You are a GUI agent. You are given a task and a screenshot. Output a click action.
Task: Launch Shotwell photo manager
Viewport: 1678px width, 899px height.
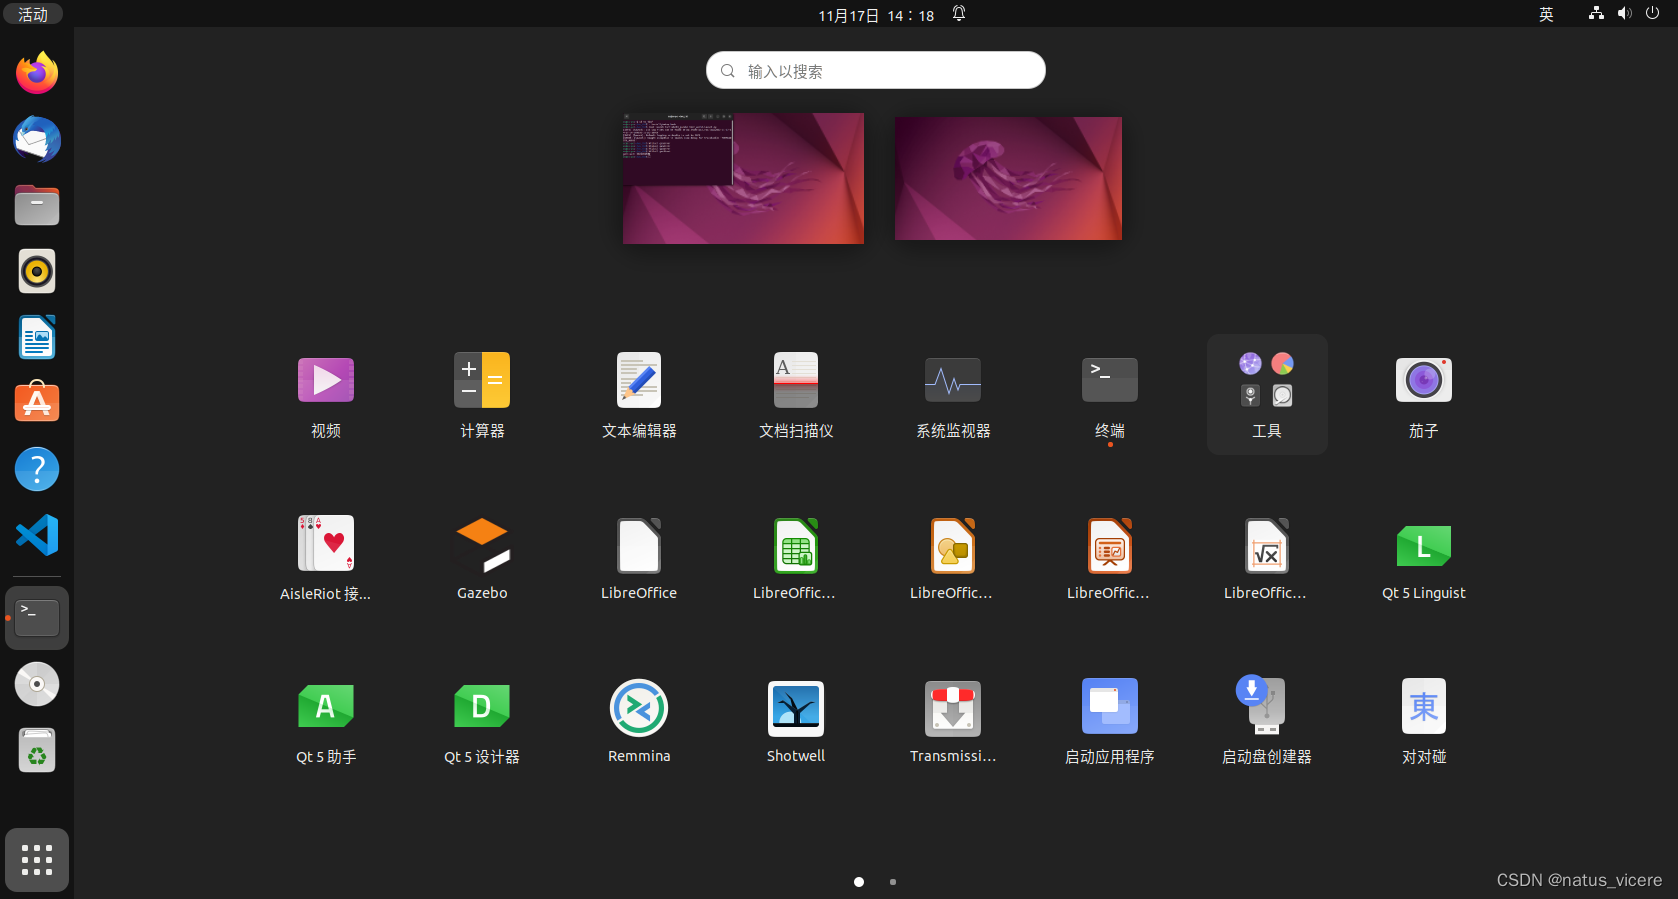(x=796, y=721)
